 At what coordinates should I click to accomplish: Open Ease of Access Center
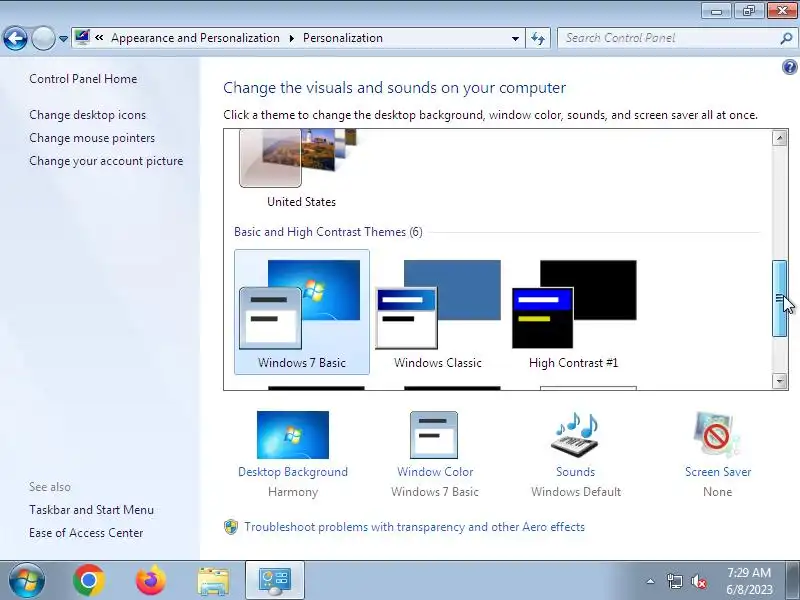86,533
